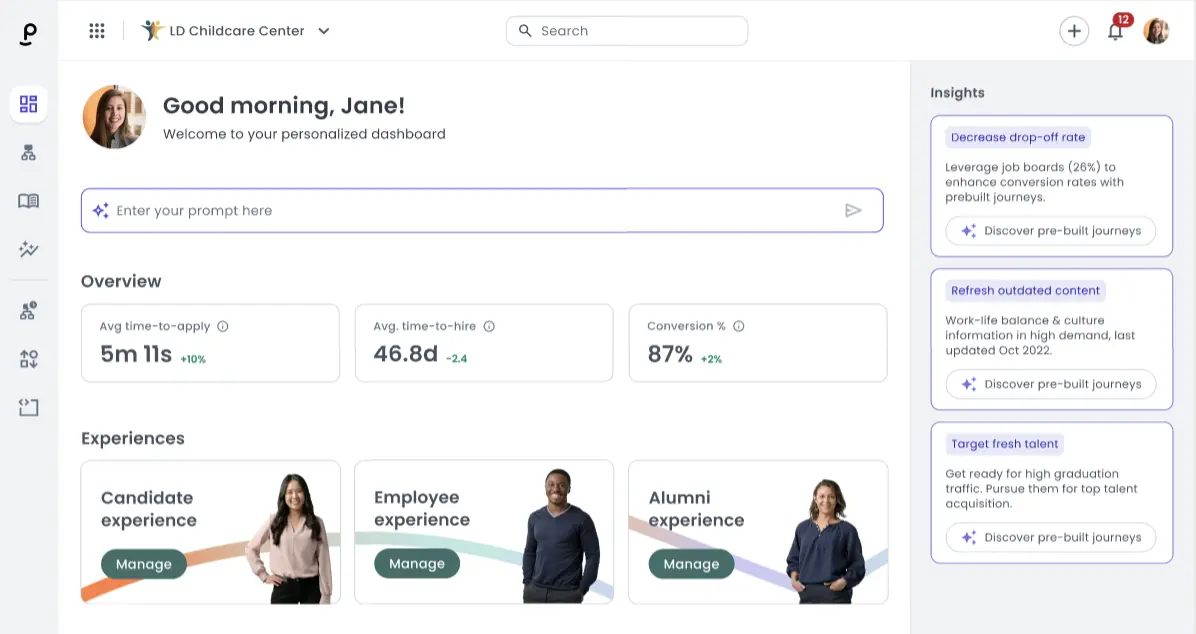The width and height of the screenshot is (1196, 634).
Task: Click the info icon beside Avg time-to-apply
Action: (222, 325)
